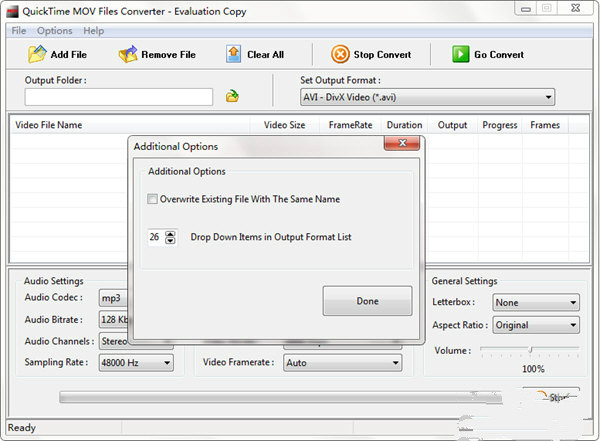Increase drop down items count with up arrow
Image resolution: width=600 pixels, height=441 pixels.
click(170, 234)
